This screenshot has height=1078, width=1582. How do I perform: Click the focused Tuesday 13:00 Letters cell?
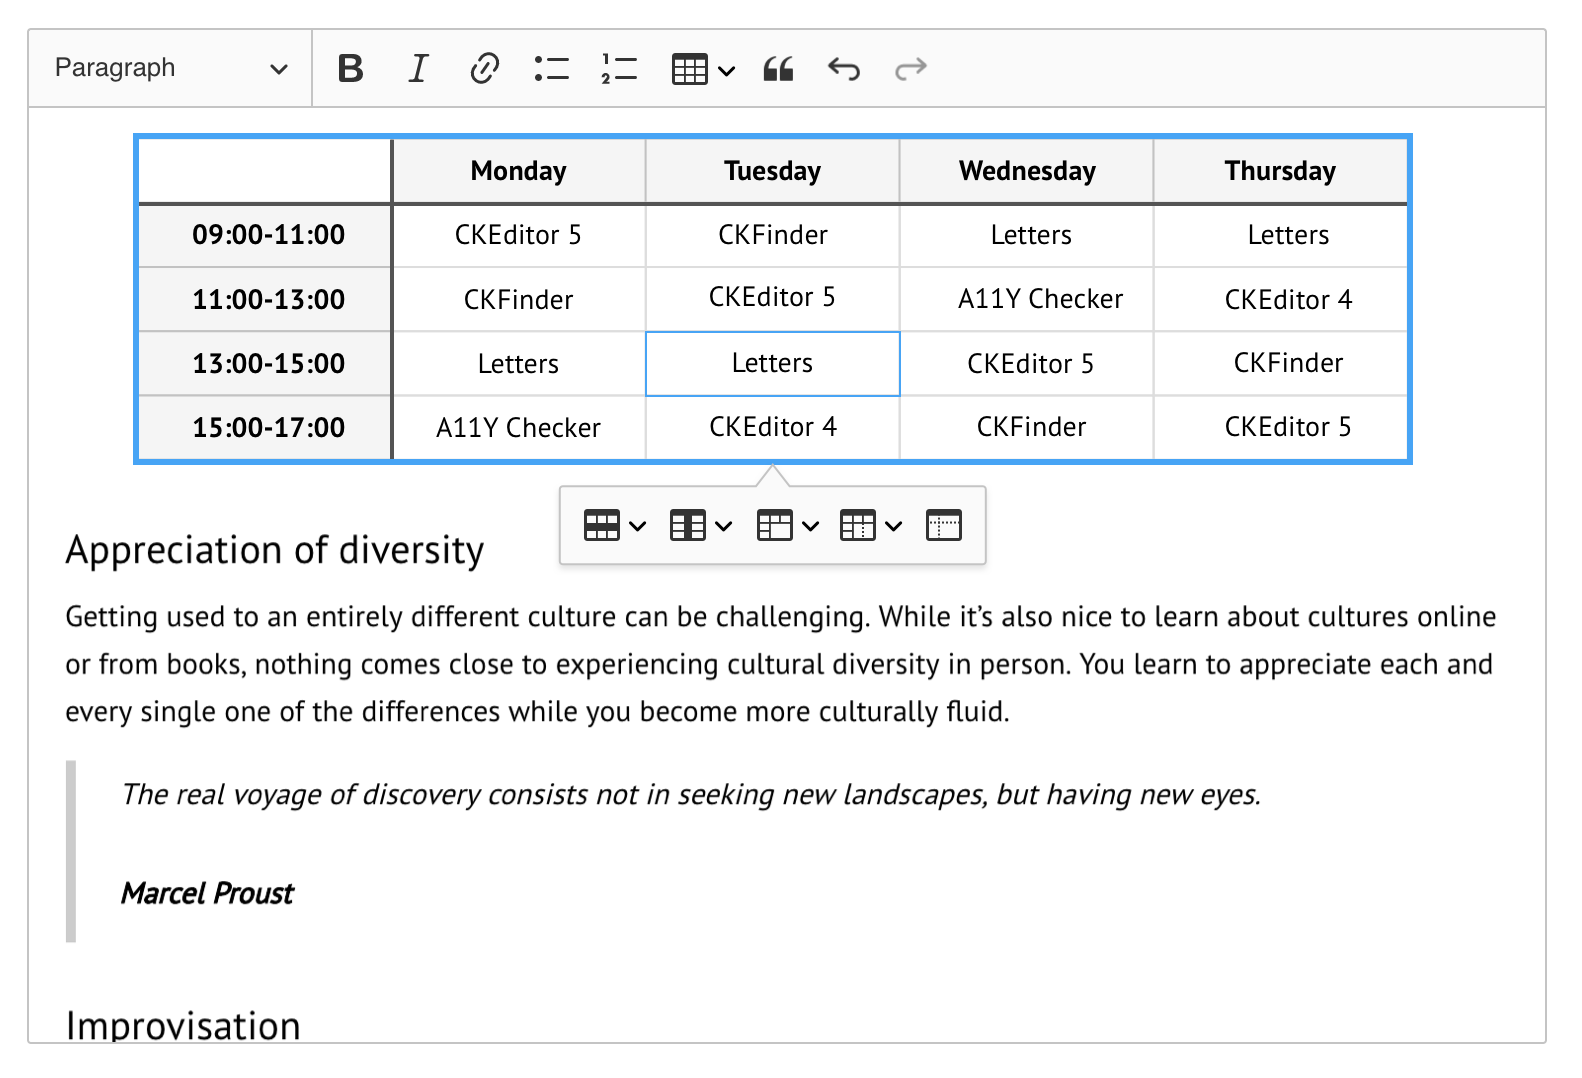(773, 363)
